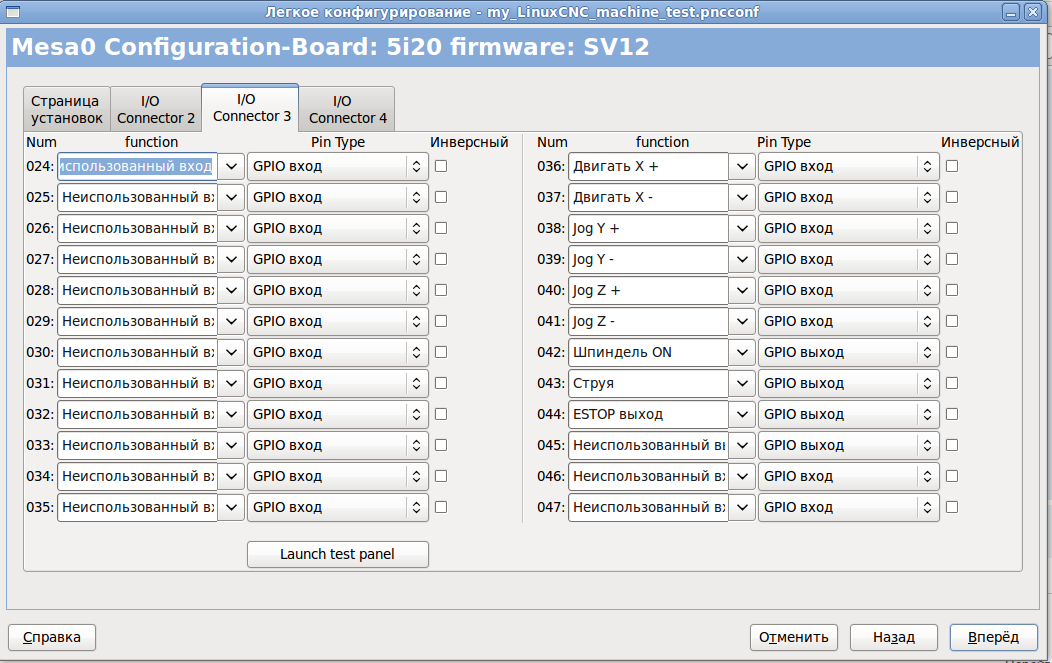Open Pin Type selector for pin 025
Viewport: 1052px width, 663px height.
pyautogui.click(x=337, y=197)
